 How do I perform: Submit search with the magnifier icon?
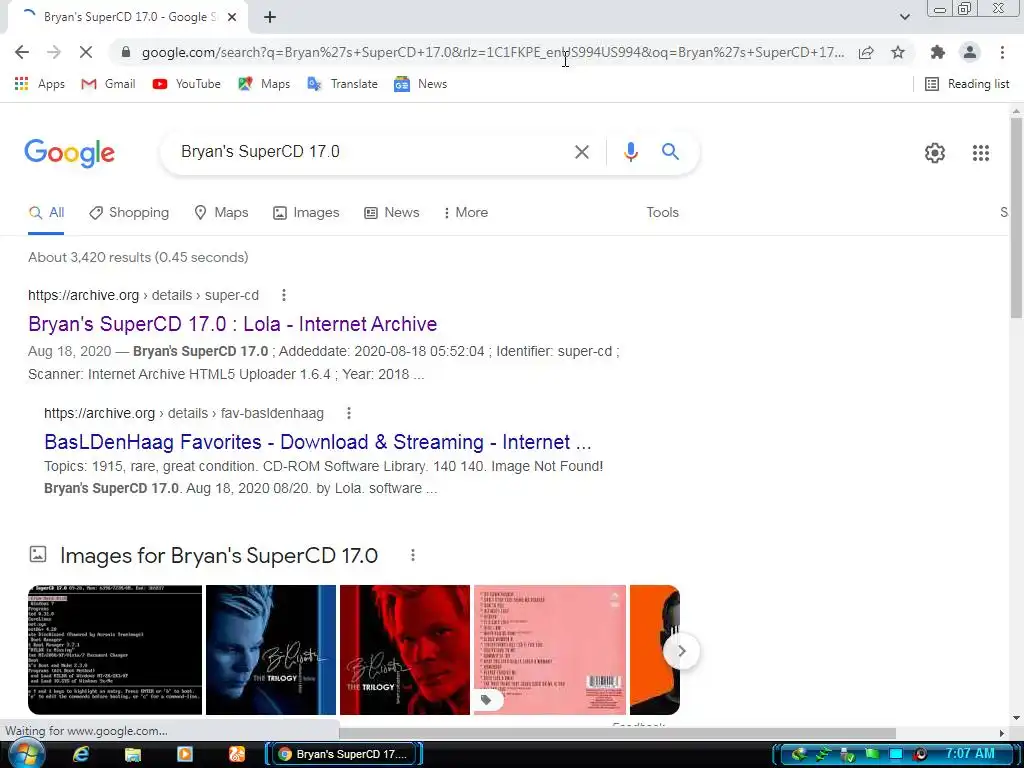coord(670,152)
